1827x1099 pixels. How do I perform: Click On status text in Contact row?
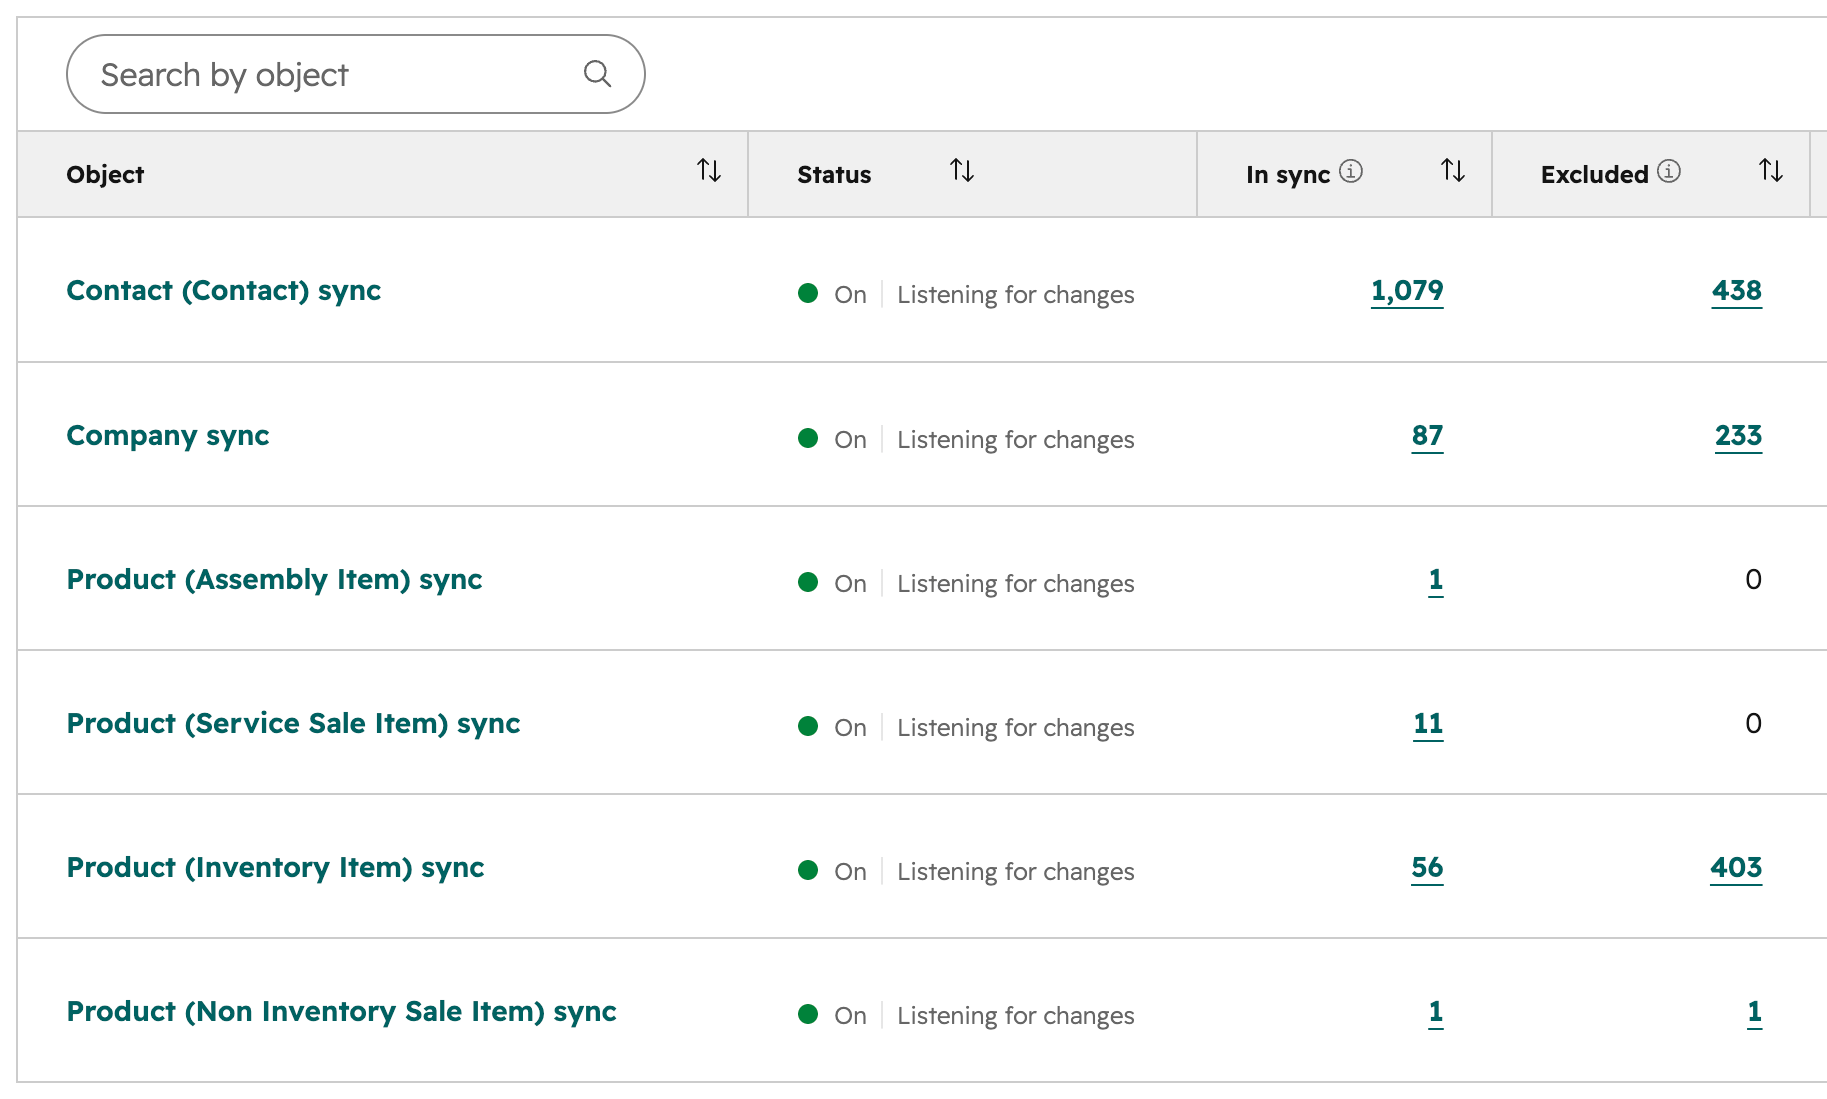click(x=850, y=295)
